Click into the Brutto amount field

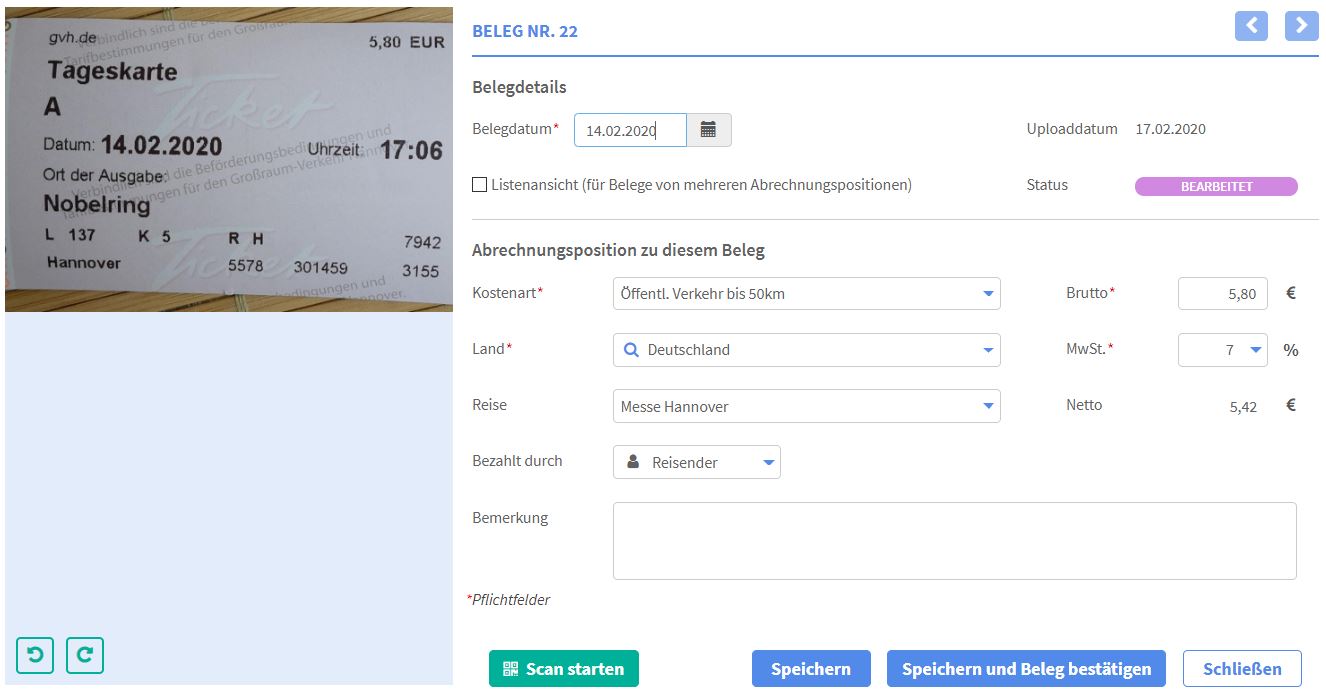tap(1223, 294)
